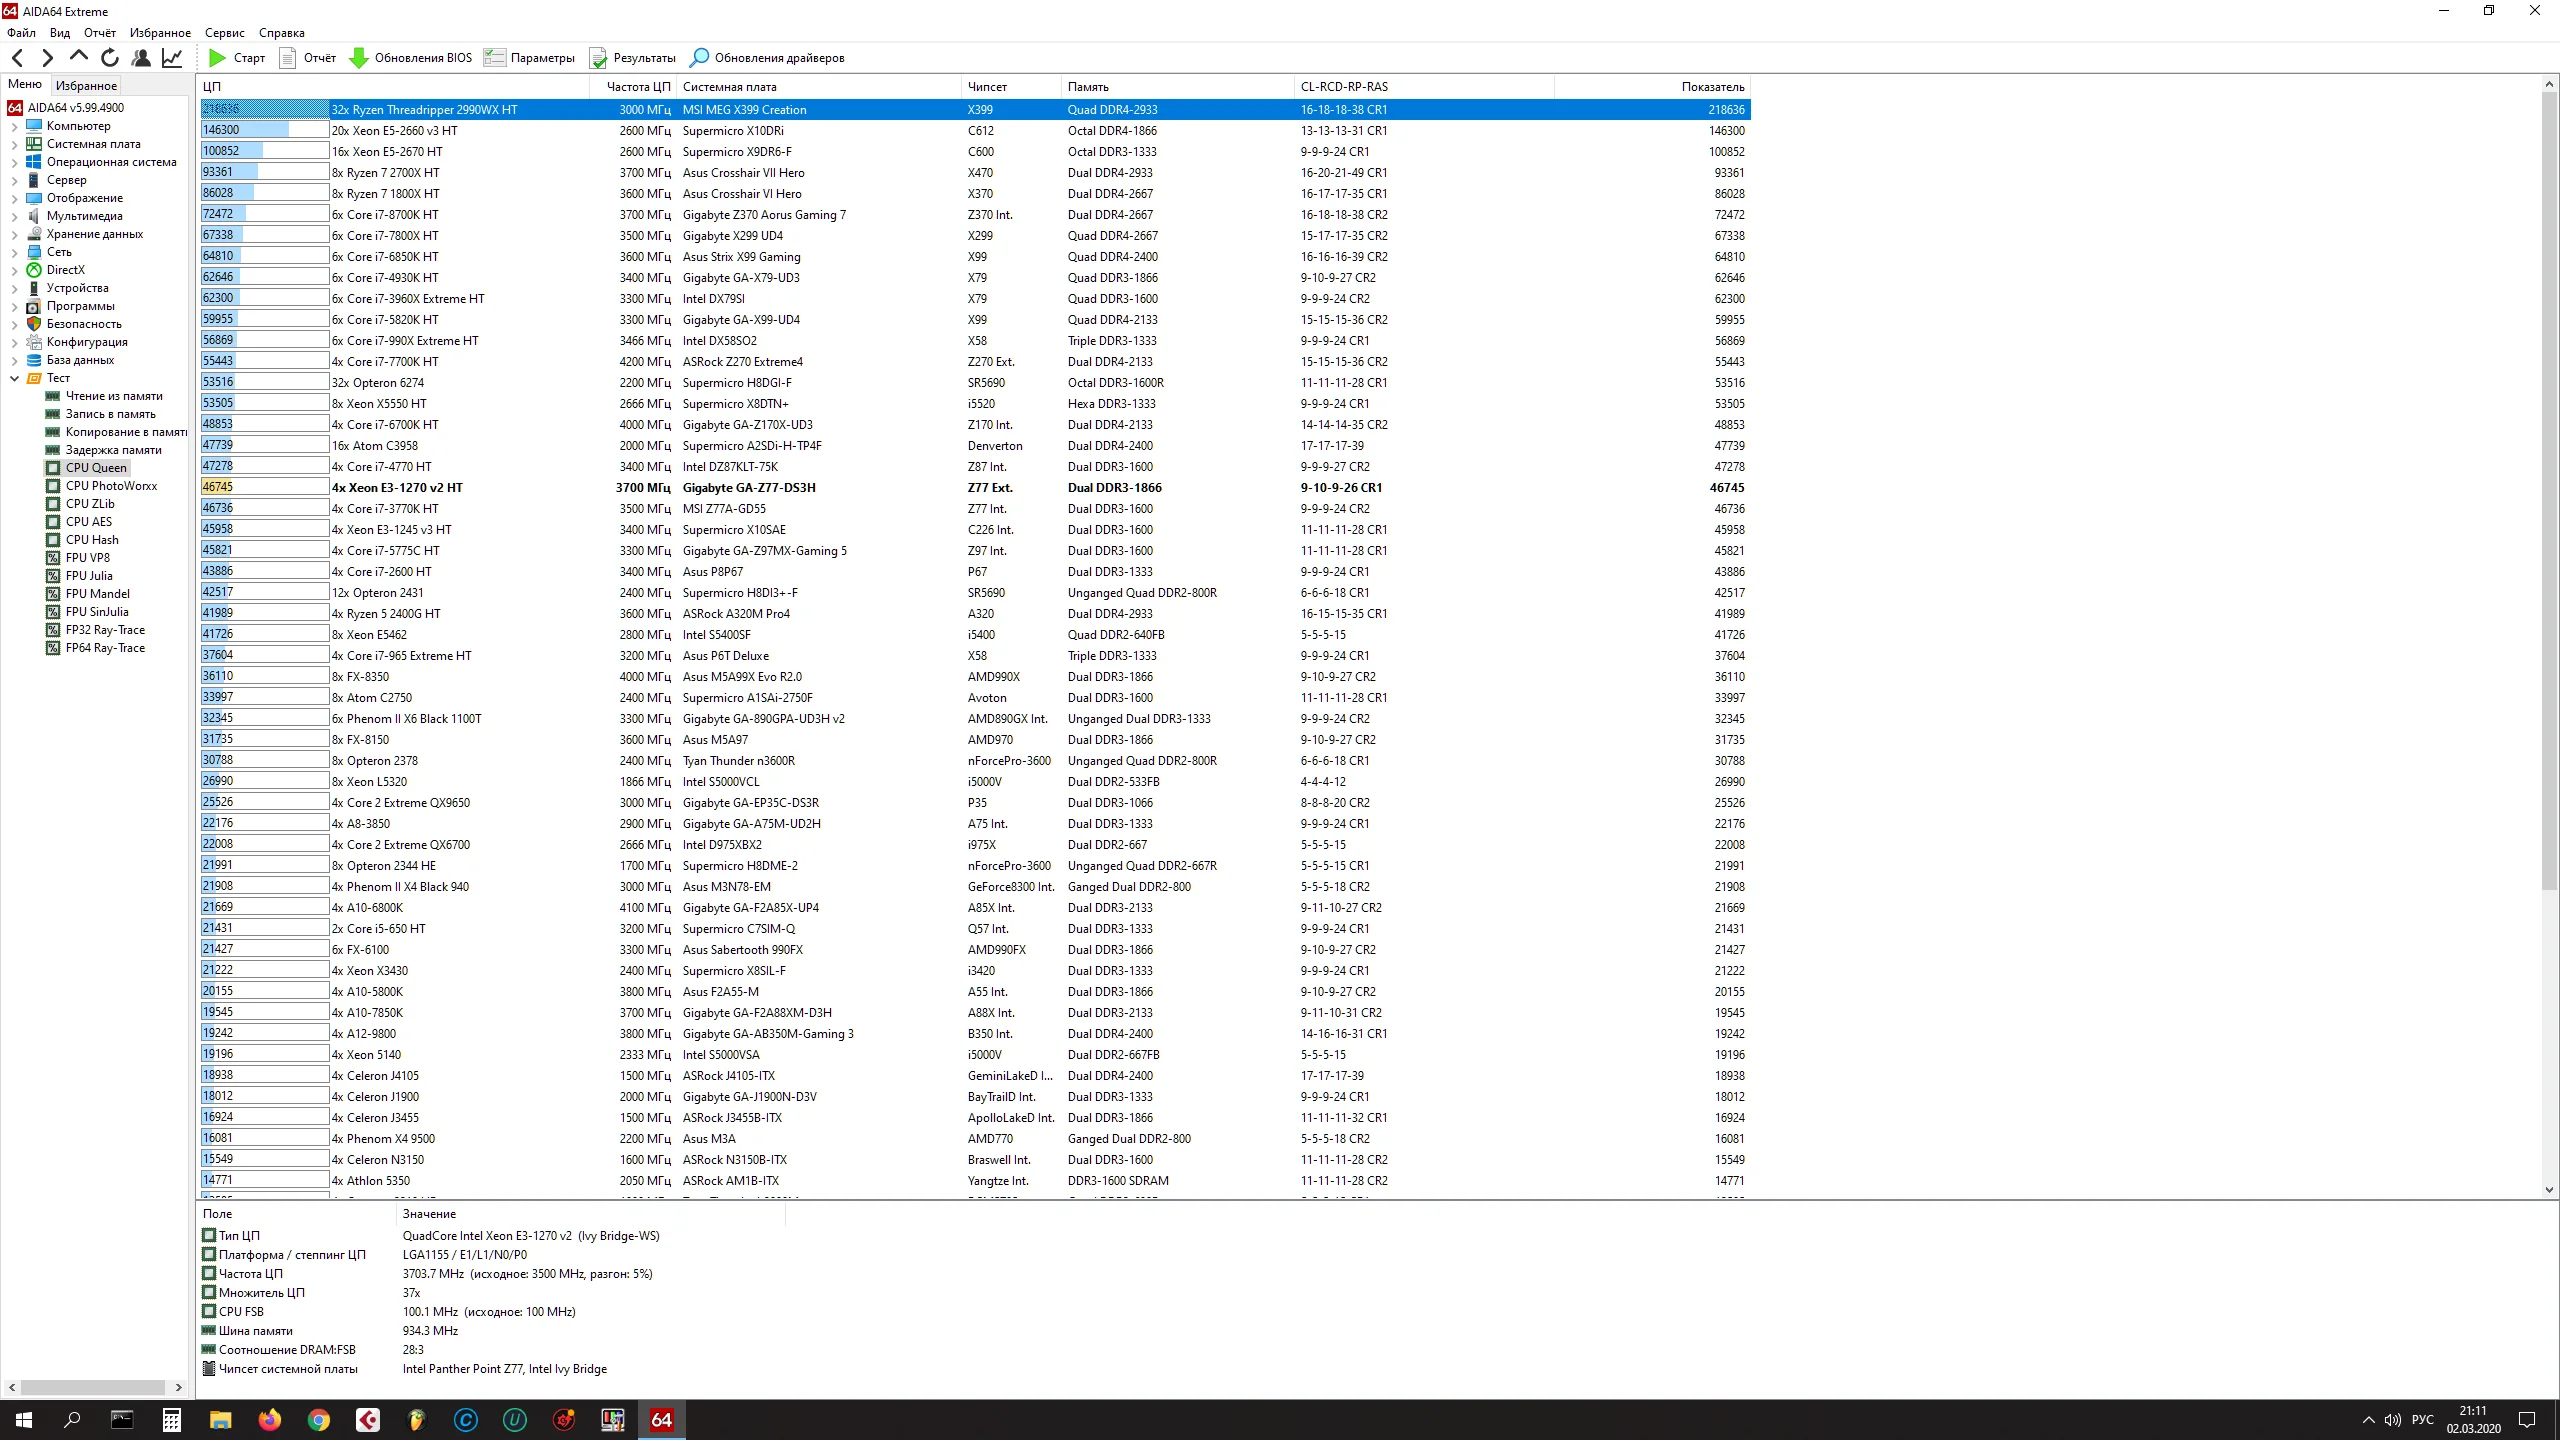Image resolution: width=2560 pixels, height=1440 pixels.
Task: Click the Results toolbar icon
Action: (598, 58)
